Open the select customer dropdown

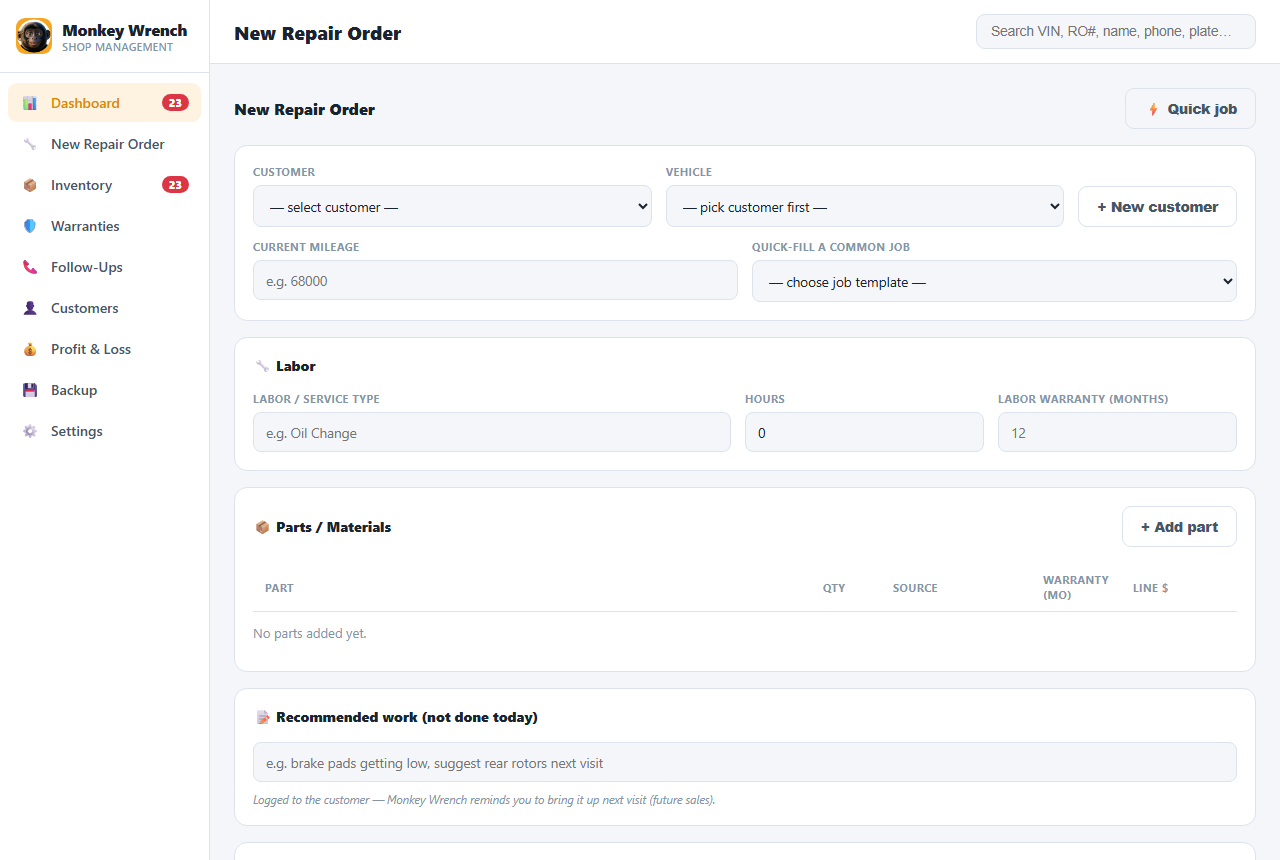[x=452, y=207]
